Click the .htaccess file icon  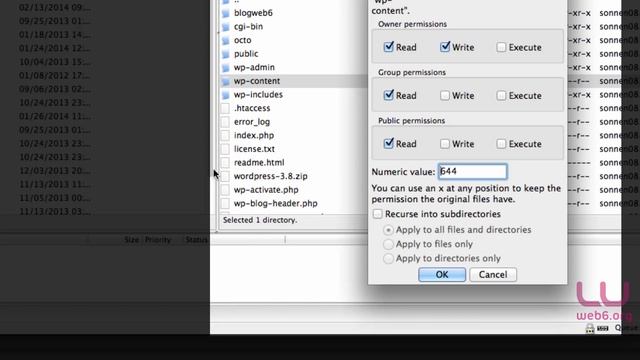225,108
